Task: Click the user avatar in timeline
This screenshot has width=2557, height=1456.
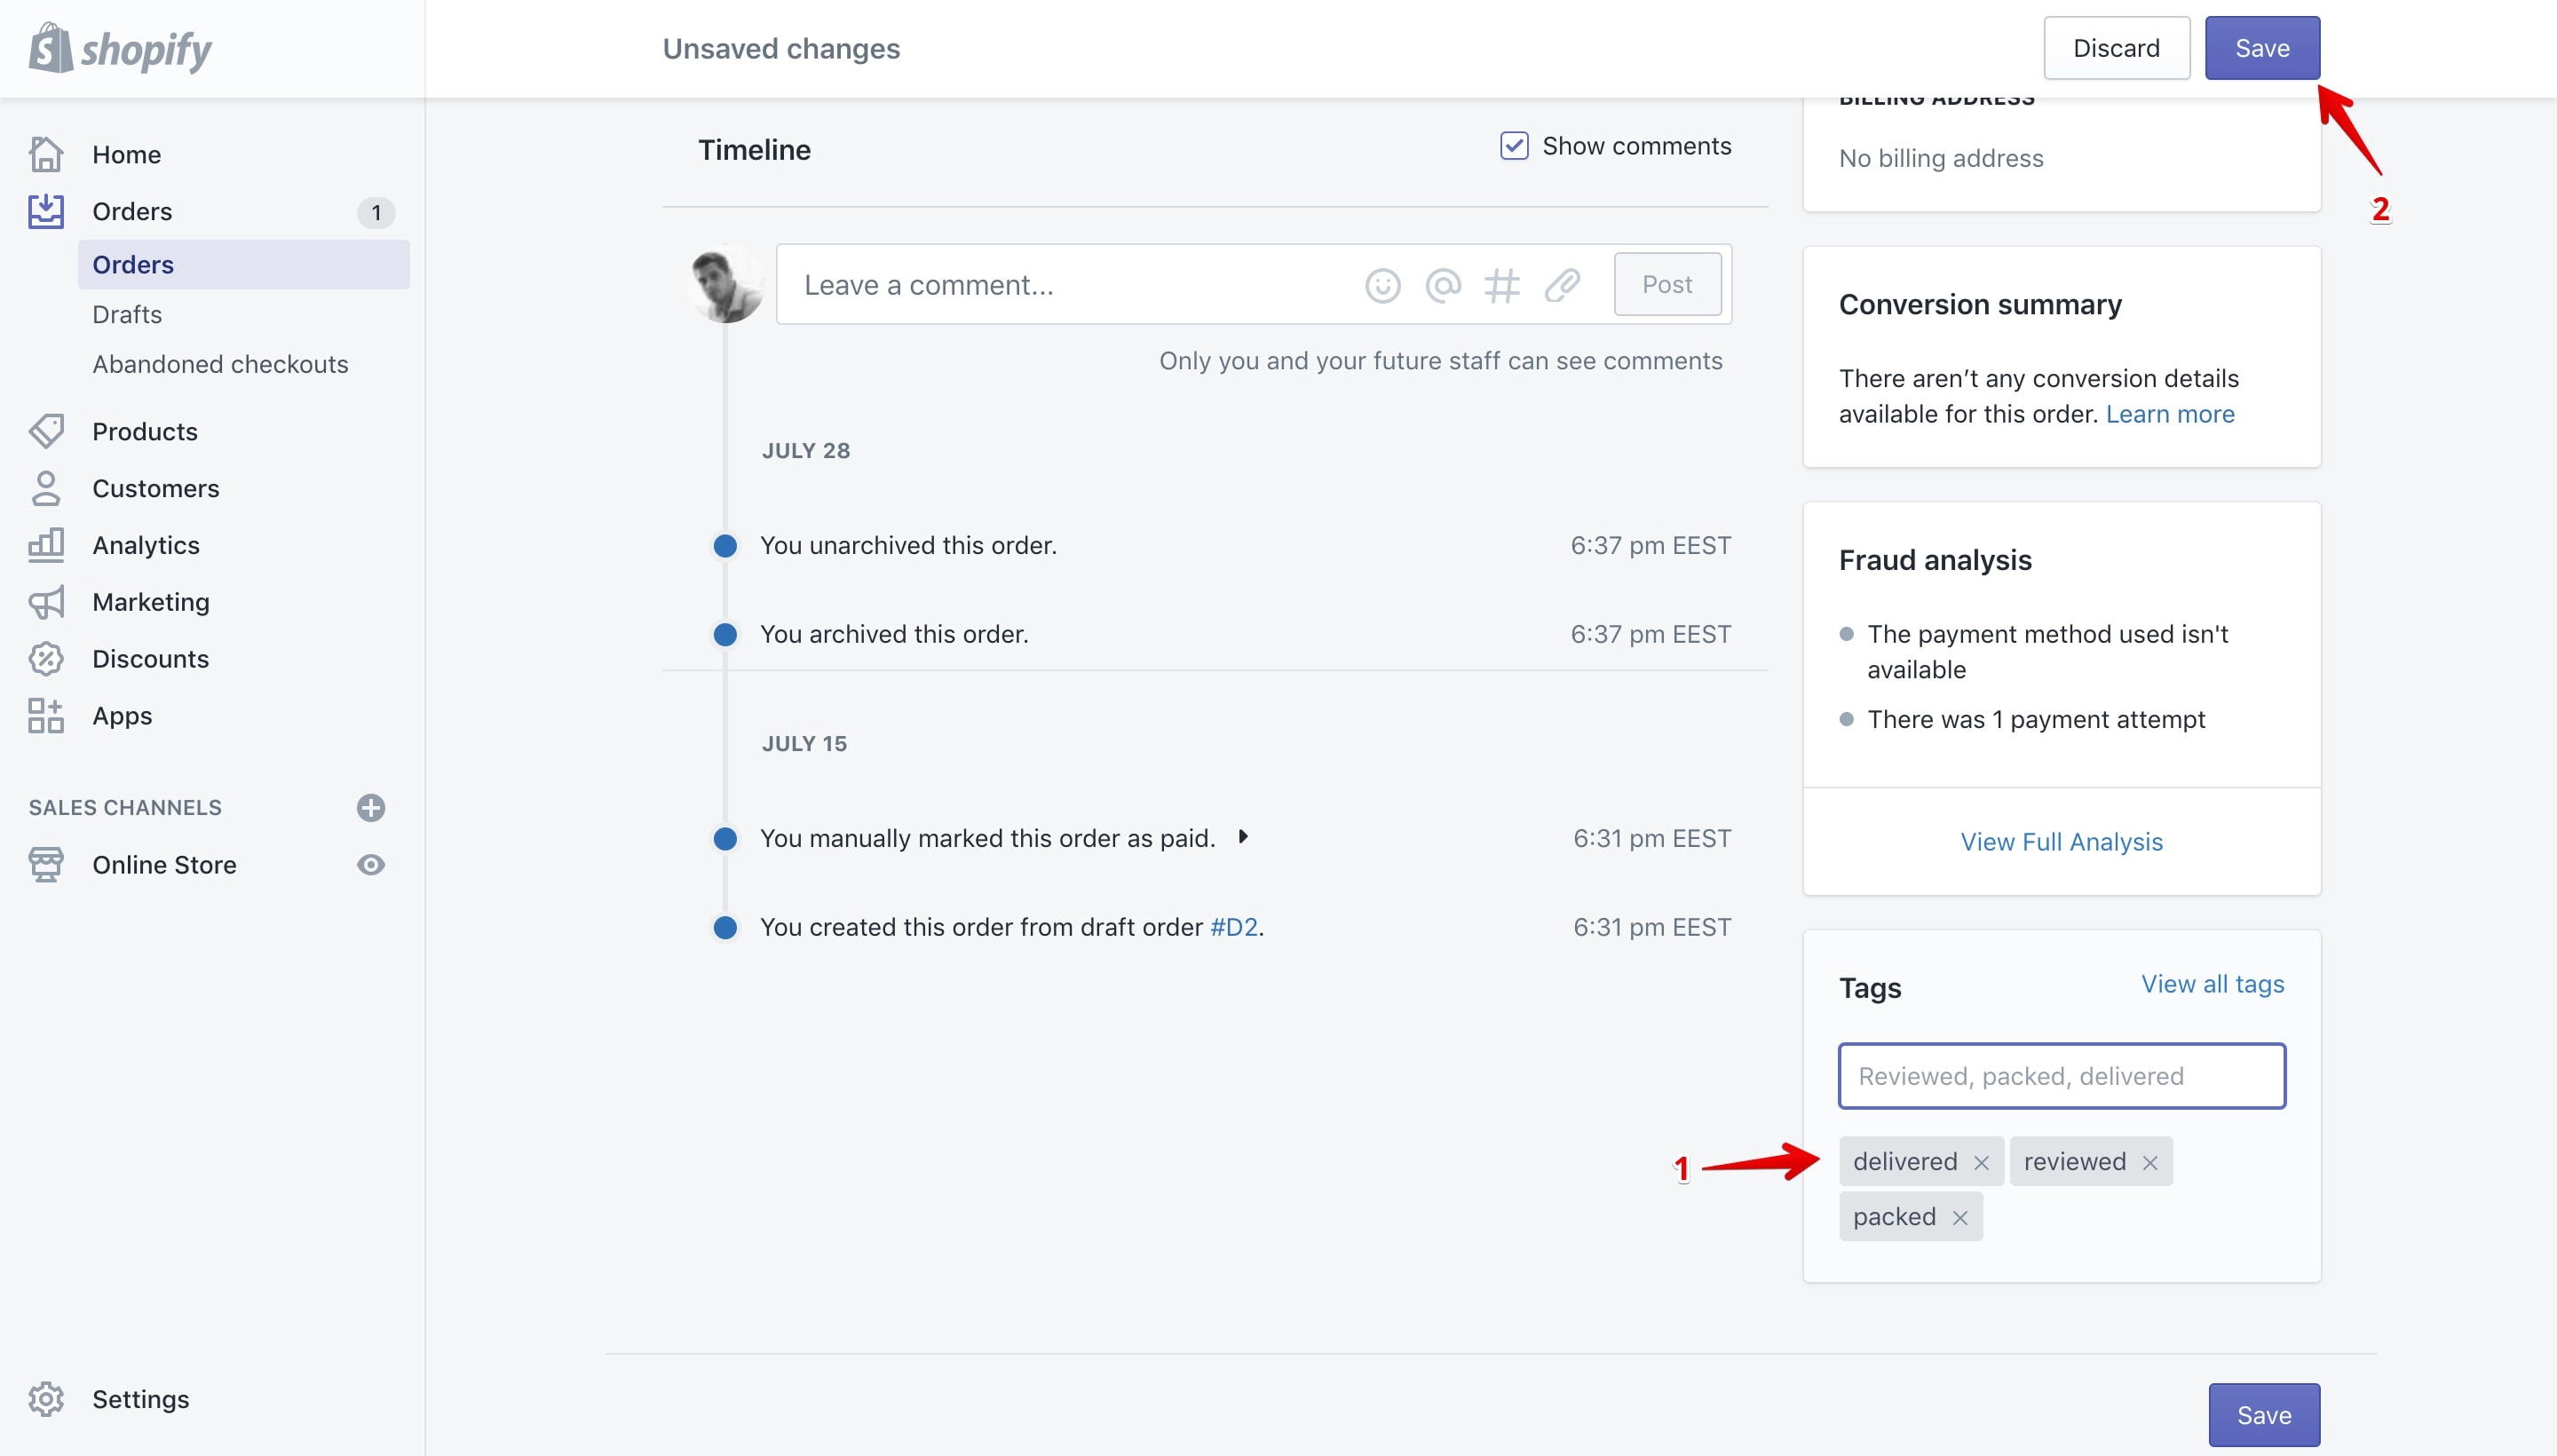Action: point(727,284)
